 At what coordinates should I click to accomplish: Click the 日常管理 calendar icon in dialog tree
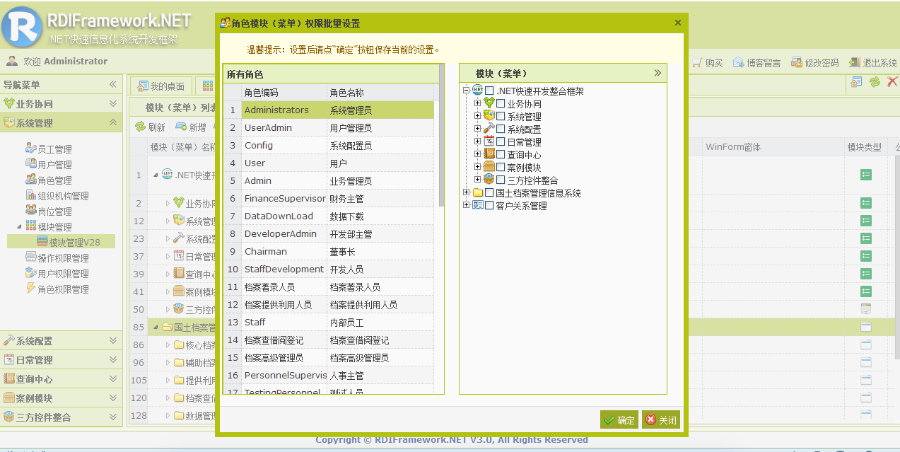pyautogui.click(x=489, y=141)
